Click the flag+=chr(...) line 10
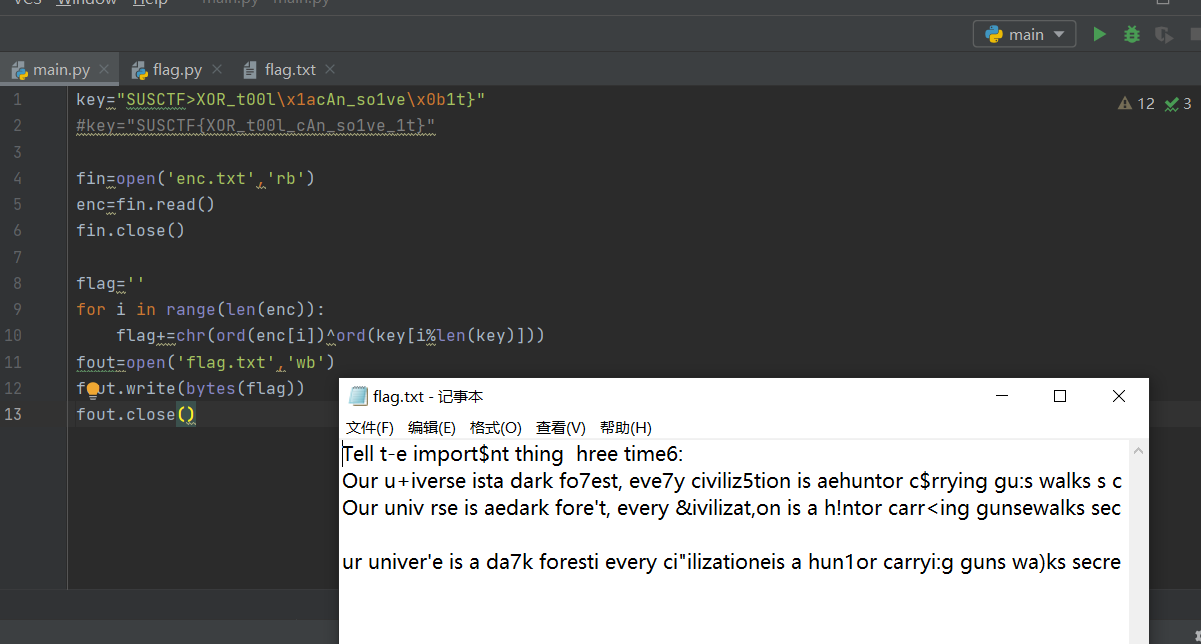 point(331,335)
